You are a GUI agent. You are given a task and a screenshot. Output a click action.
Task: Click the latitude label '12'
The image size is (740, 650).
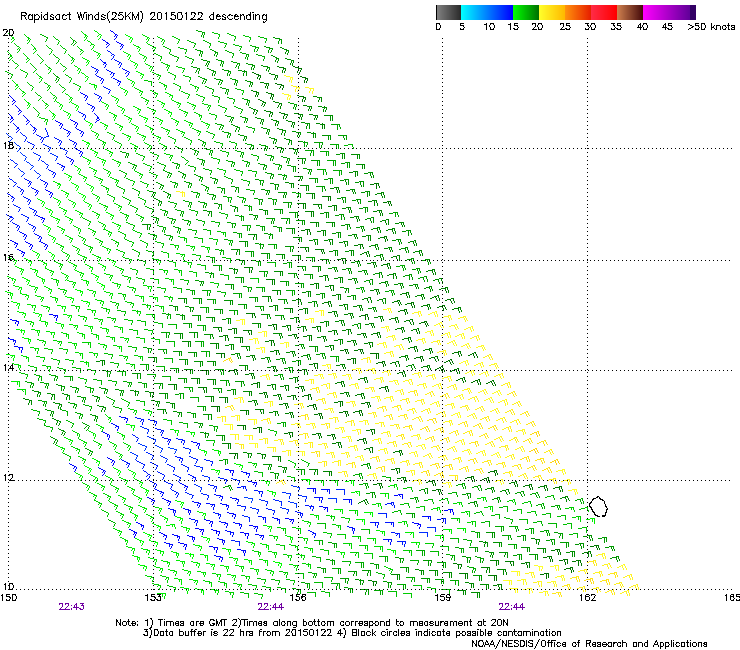(8, 477)
